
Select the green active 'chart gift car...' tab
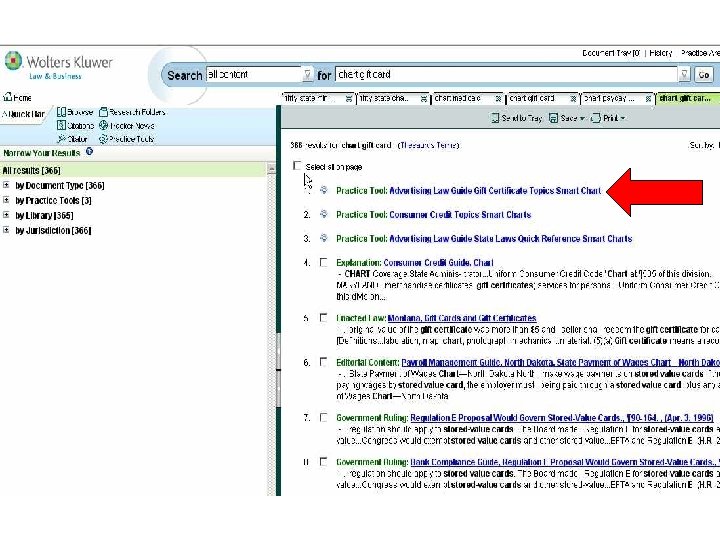(x=688, y=98)
